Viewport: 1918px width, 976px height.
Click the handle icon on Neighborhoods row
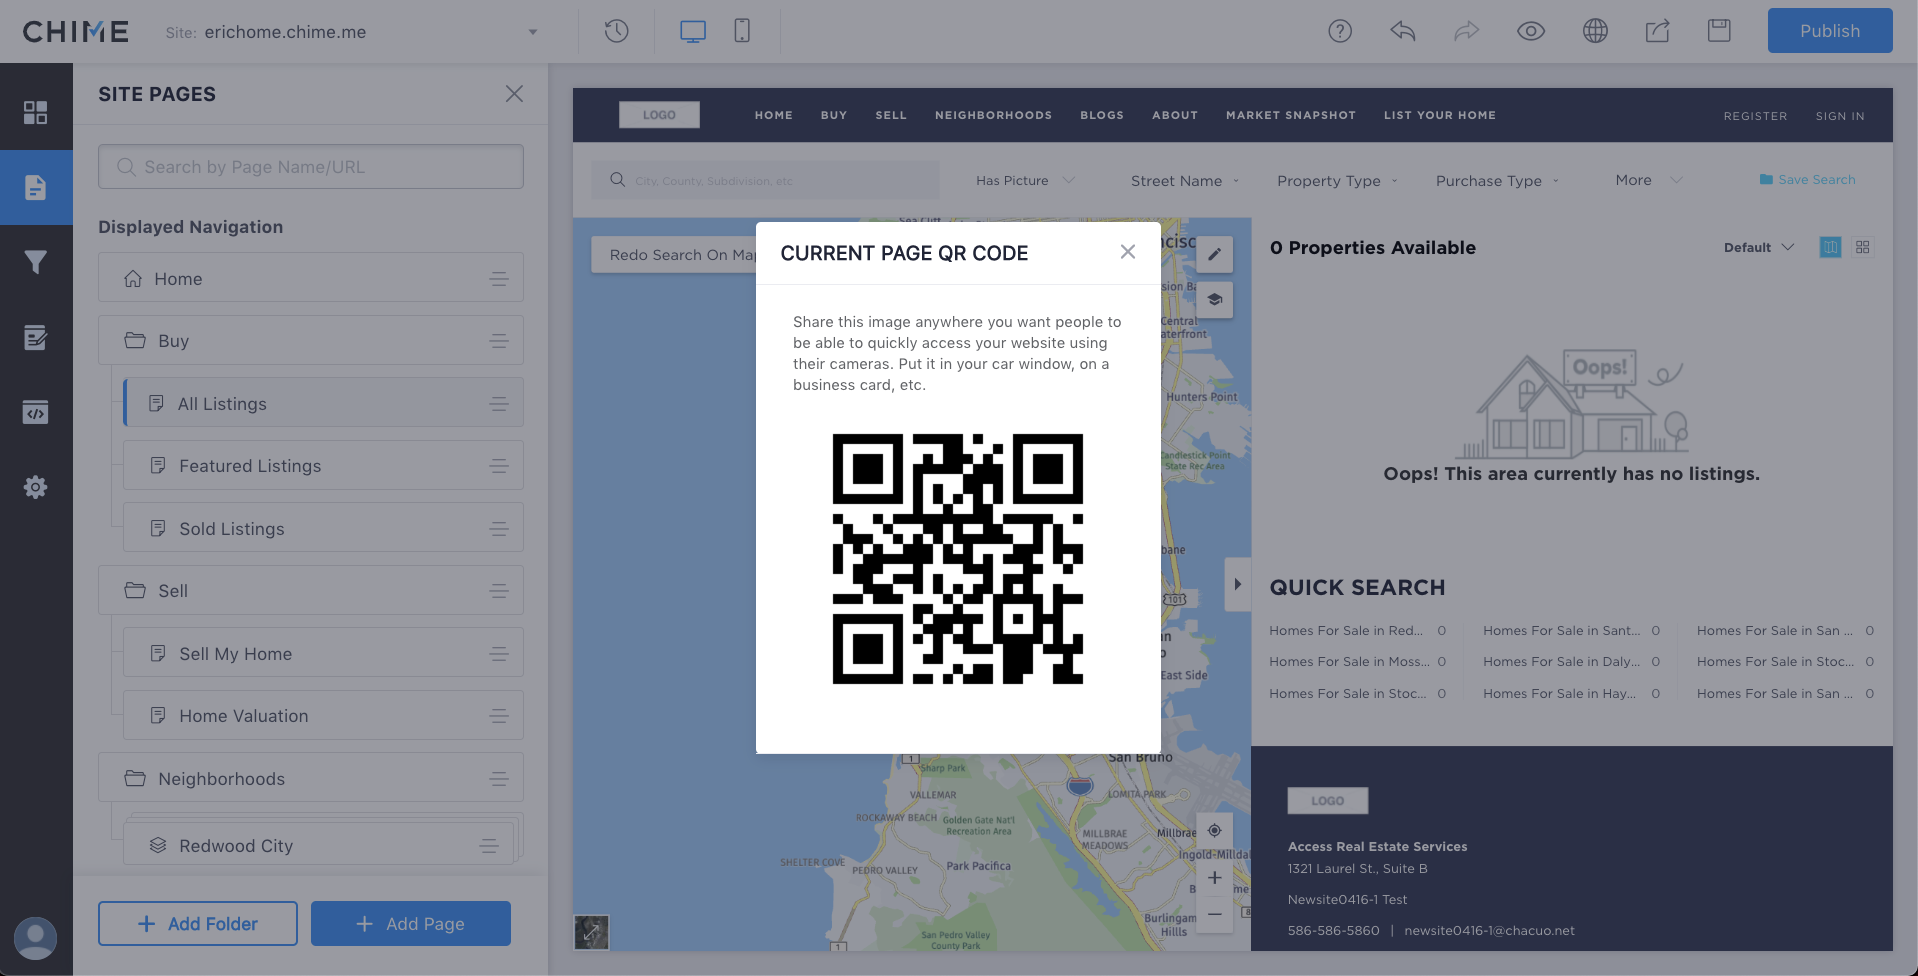pyautogui.click(x=499, y=779)
